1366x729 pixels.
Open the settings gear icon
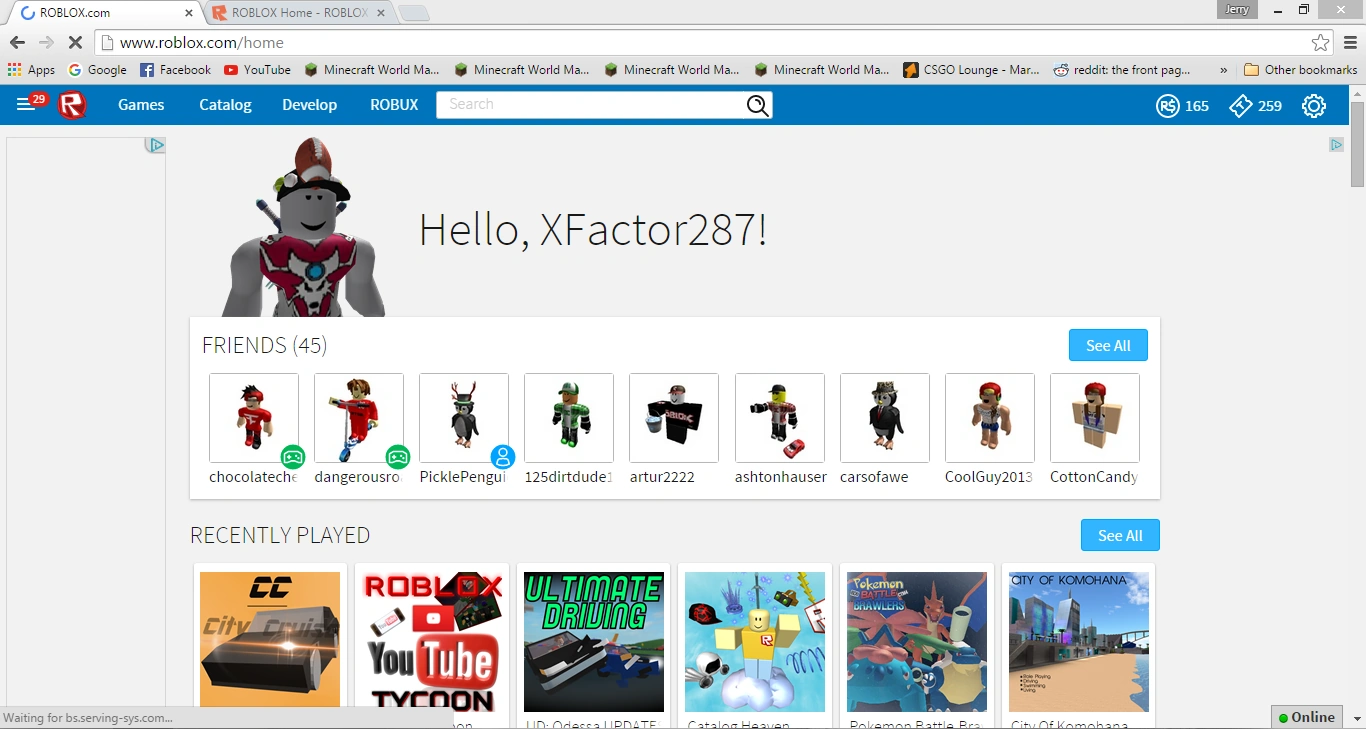(1313, 106)
